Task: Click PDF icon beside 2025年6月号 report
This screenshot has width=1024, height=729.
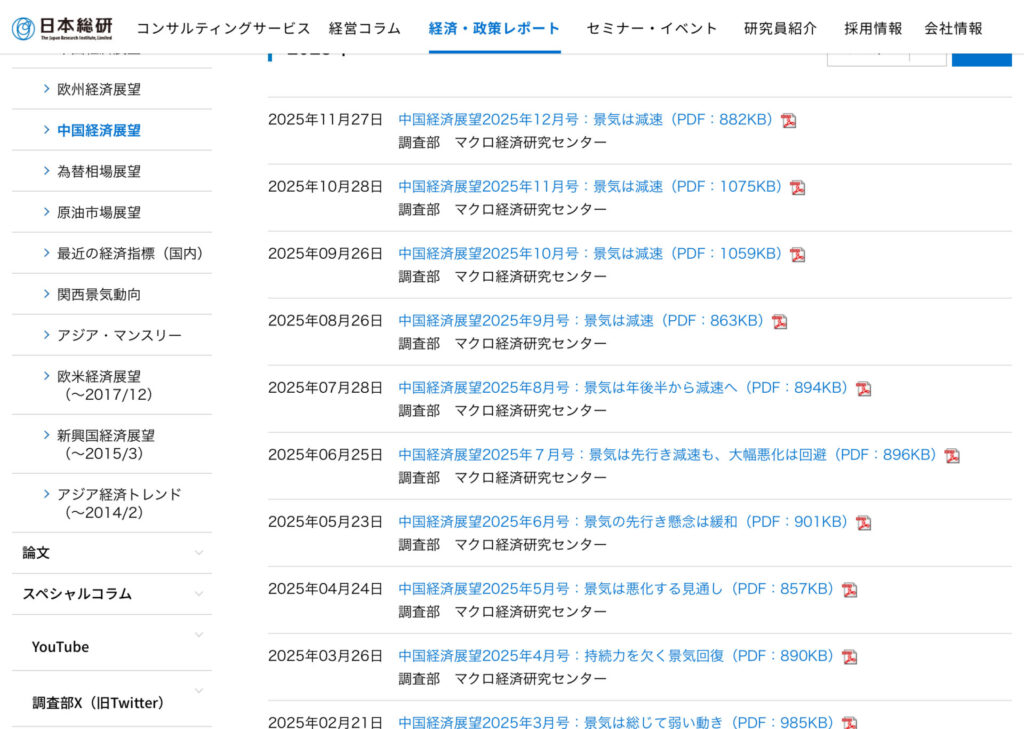Action: pos(863,523)
